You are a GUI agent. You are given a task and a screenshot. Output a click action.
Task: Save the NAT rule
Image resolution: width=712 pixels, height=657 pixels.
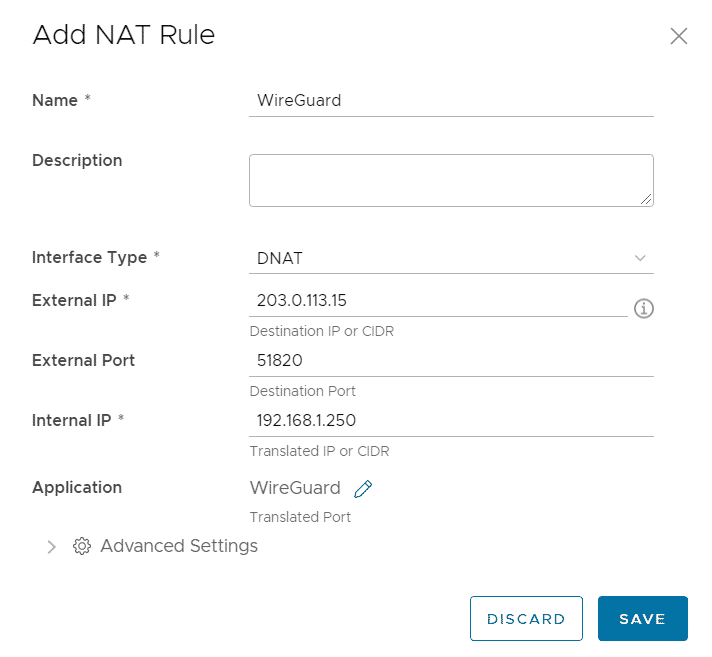pos(643,618)
